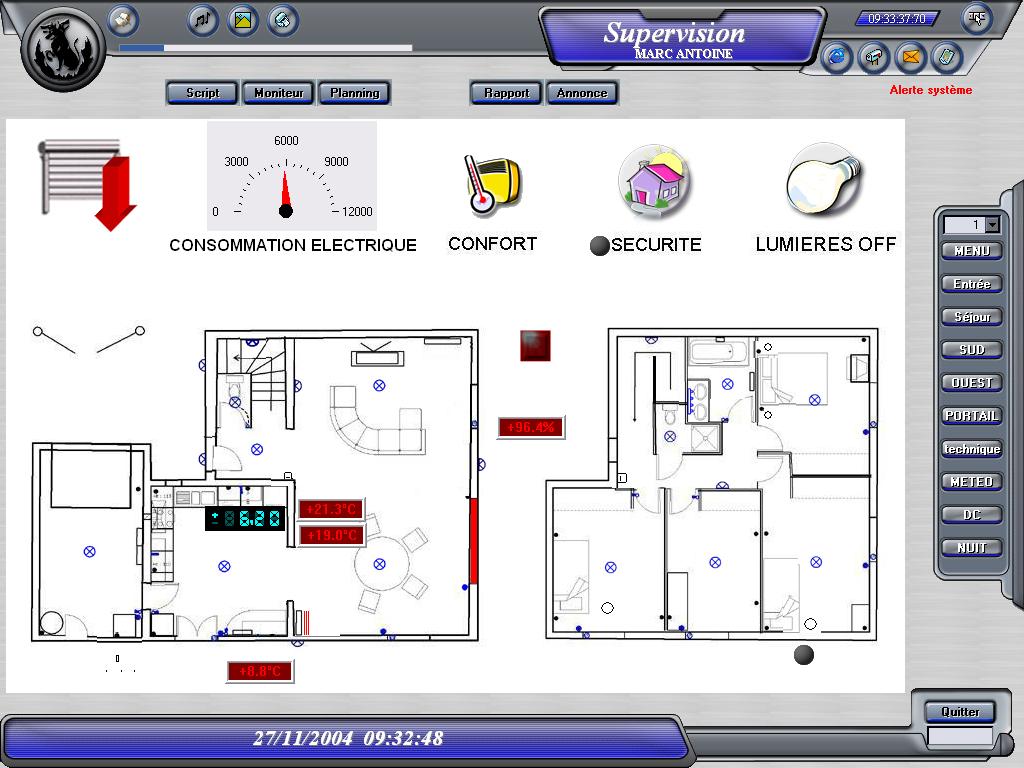Click the music notes icon
This screenshot has height=768, width=1024.
[x=203, y=20]
